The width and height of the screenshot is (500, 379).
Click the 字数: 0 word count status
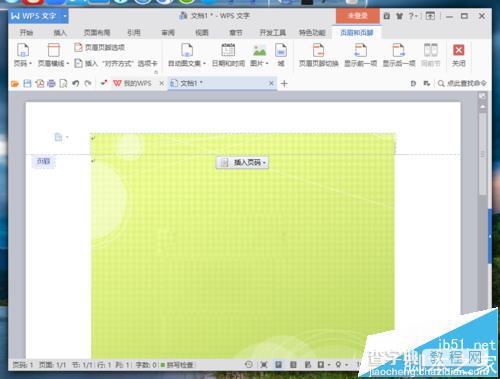(146, 365)
